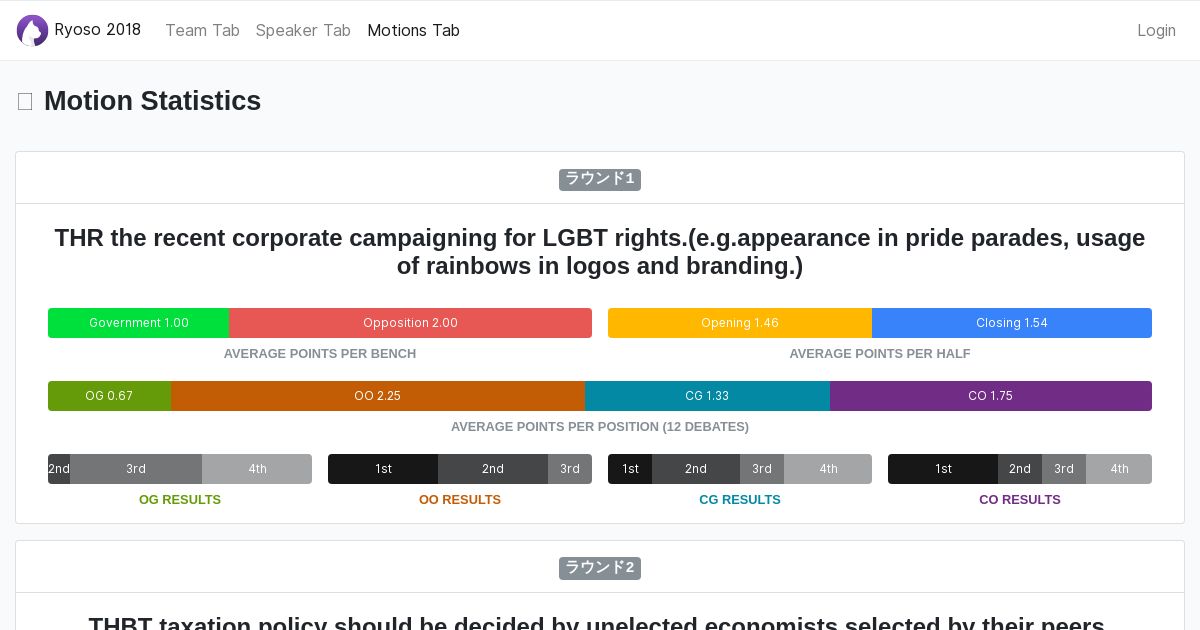
Task: Click the 1st segment in OO results
Action: click(383, 469)
